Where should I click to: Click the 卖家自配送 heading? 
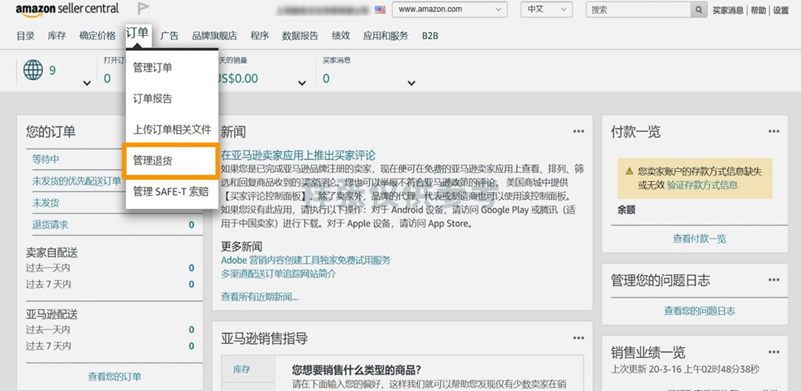click(52, 252)
